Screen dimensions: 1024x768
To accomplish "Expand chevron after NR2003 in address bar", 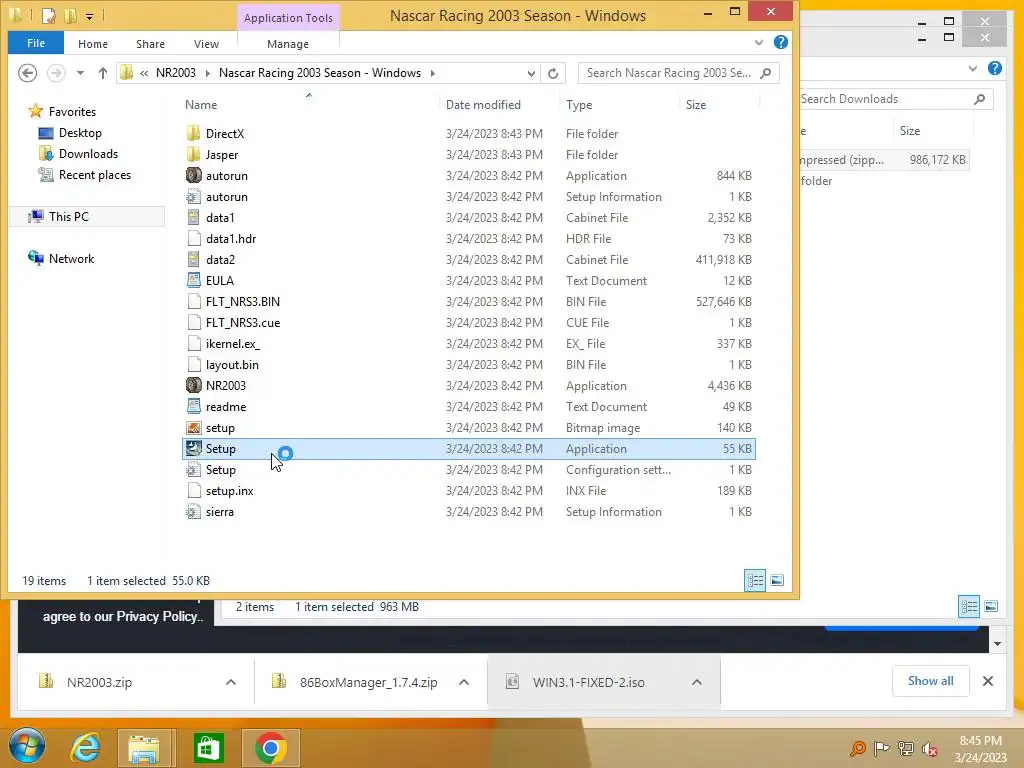I will click(208, 73).
